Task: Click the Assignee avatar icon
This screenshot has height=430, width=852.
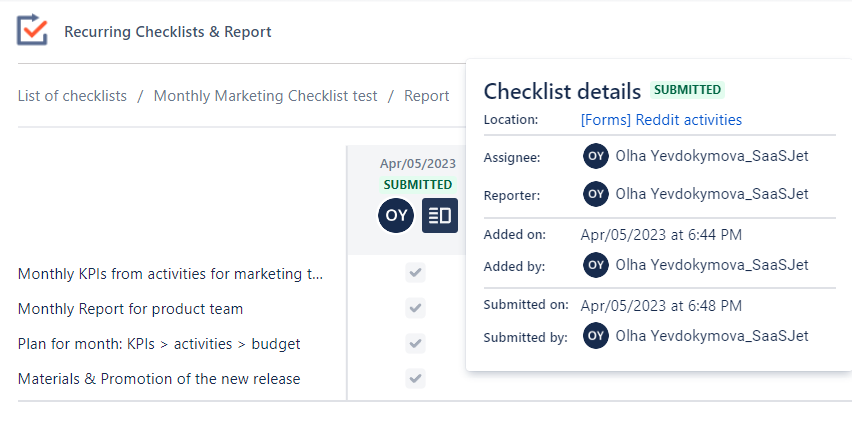Action: pos(596,156)
